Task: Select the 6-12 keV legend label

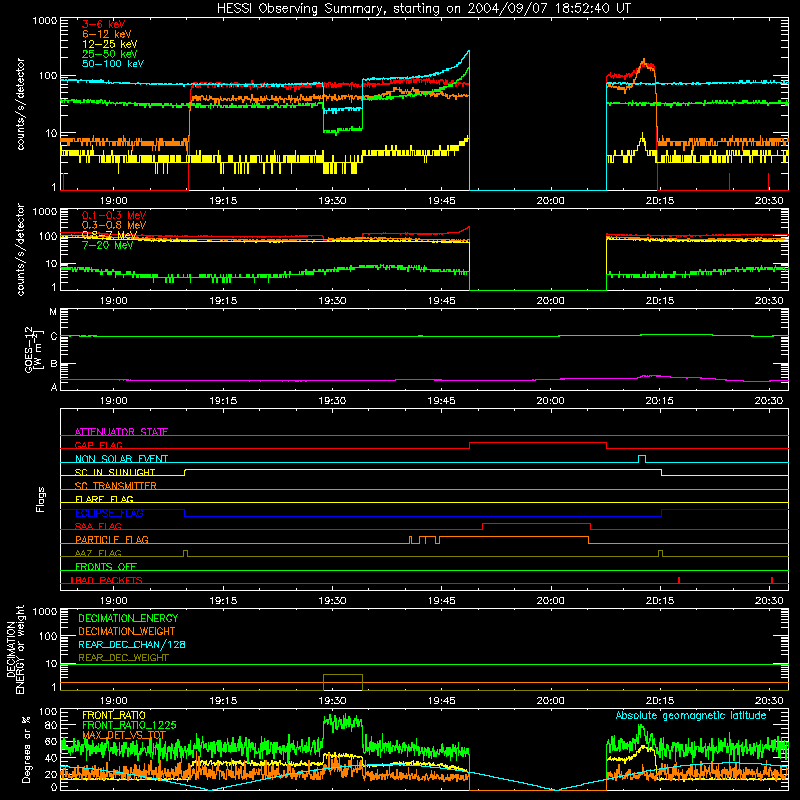Action: [107, 34]
